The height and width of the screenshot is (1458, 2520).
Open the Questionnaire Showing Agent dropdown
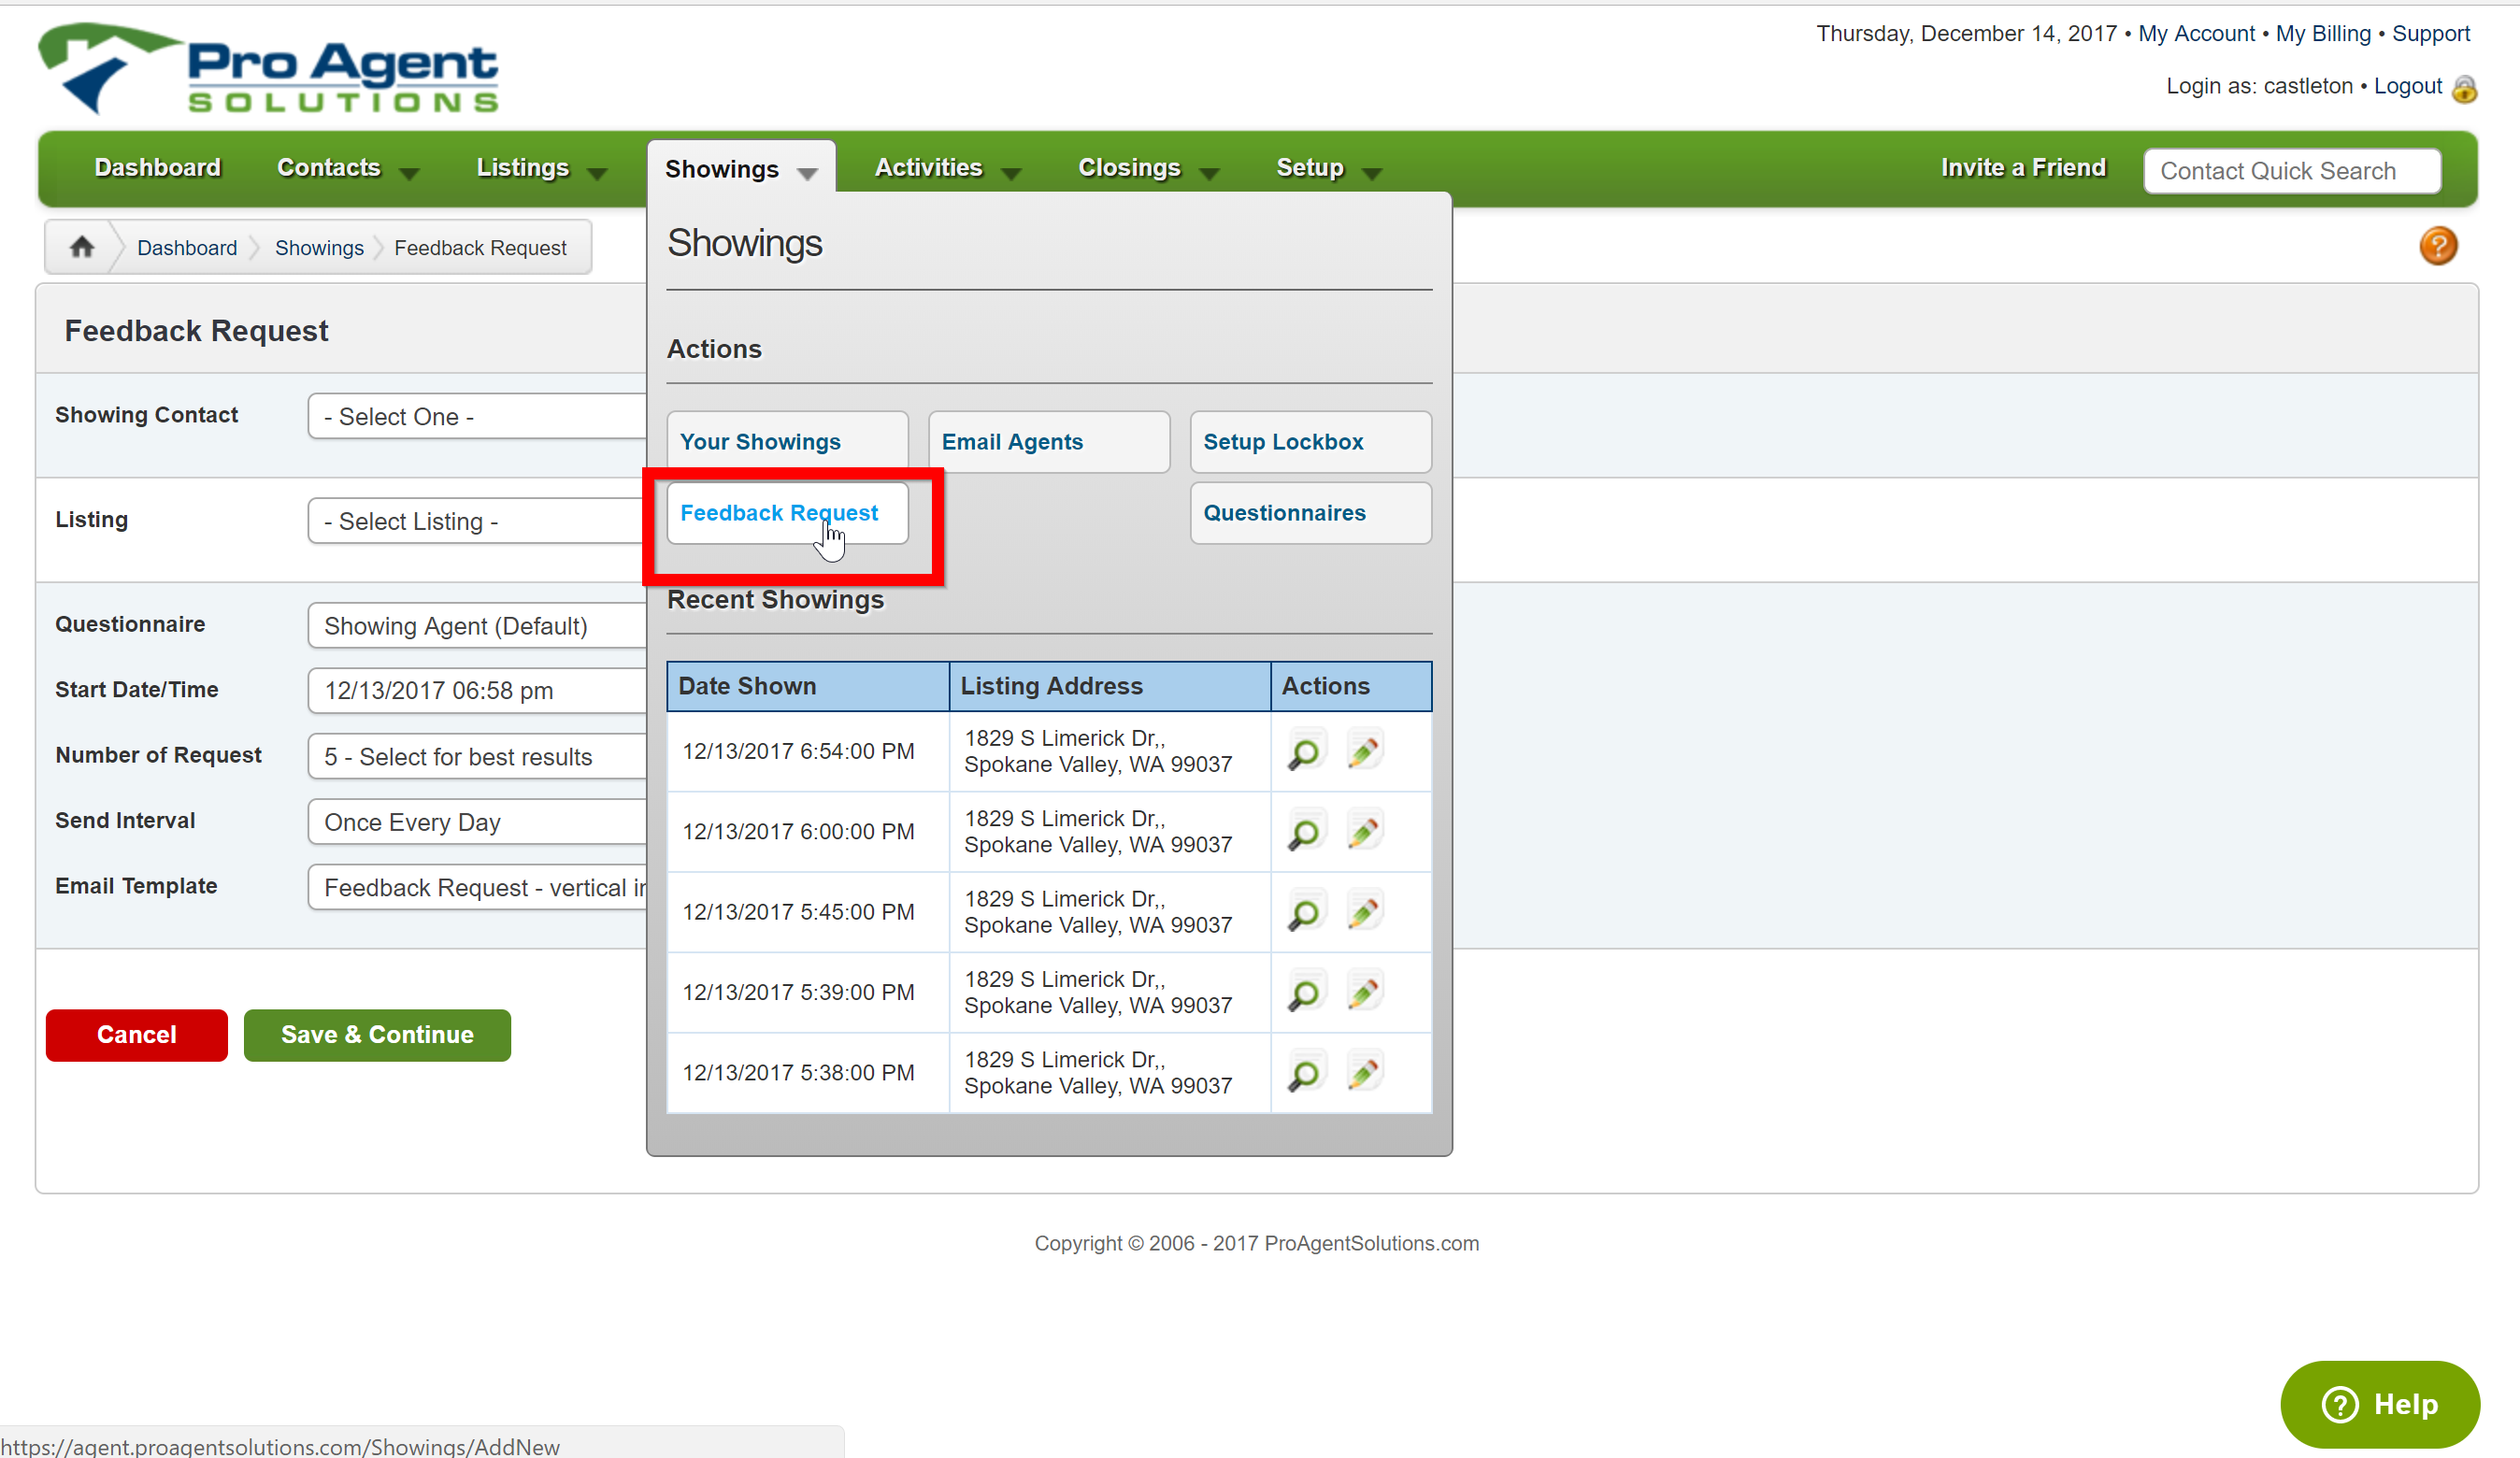tap(477, 626)
